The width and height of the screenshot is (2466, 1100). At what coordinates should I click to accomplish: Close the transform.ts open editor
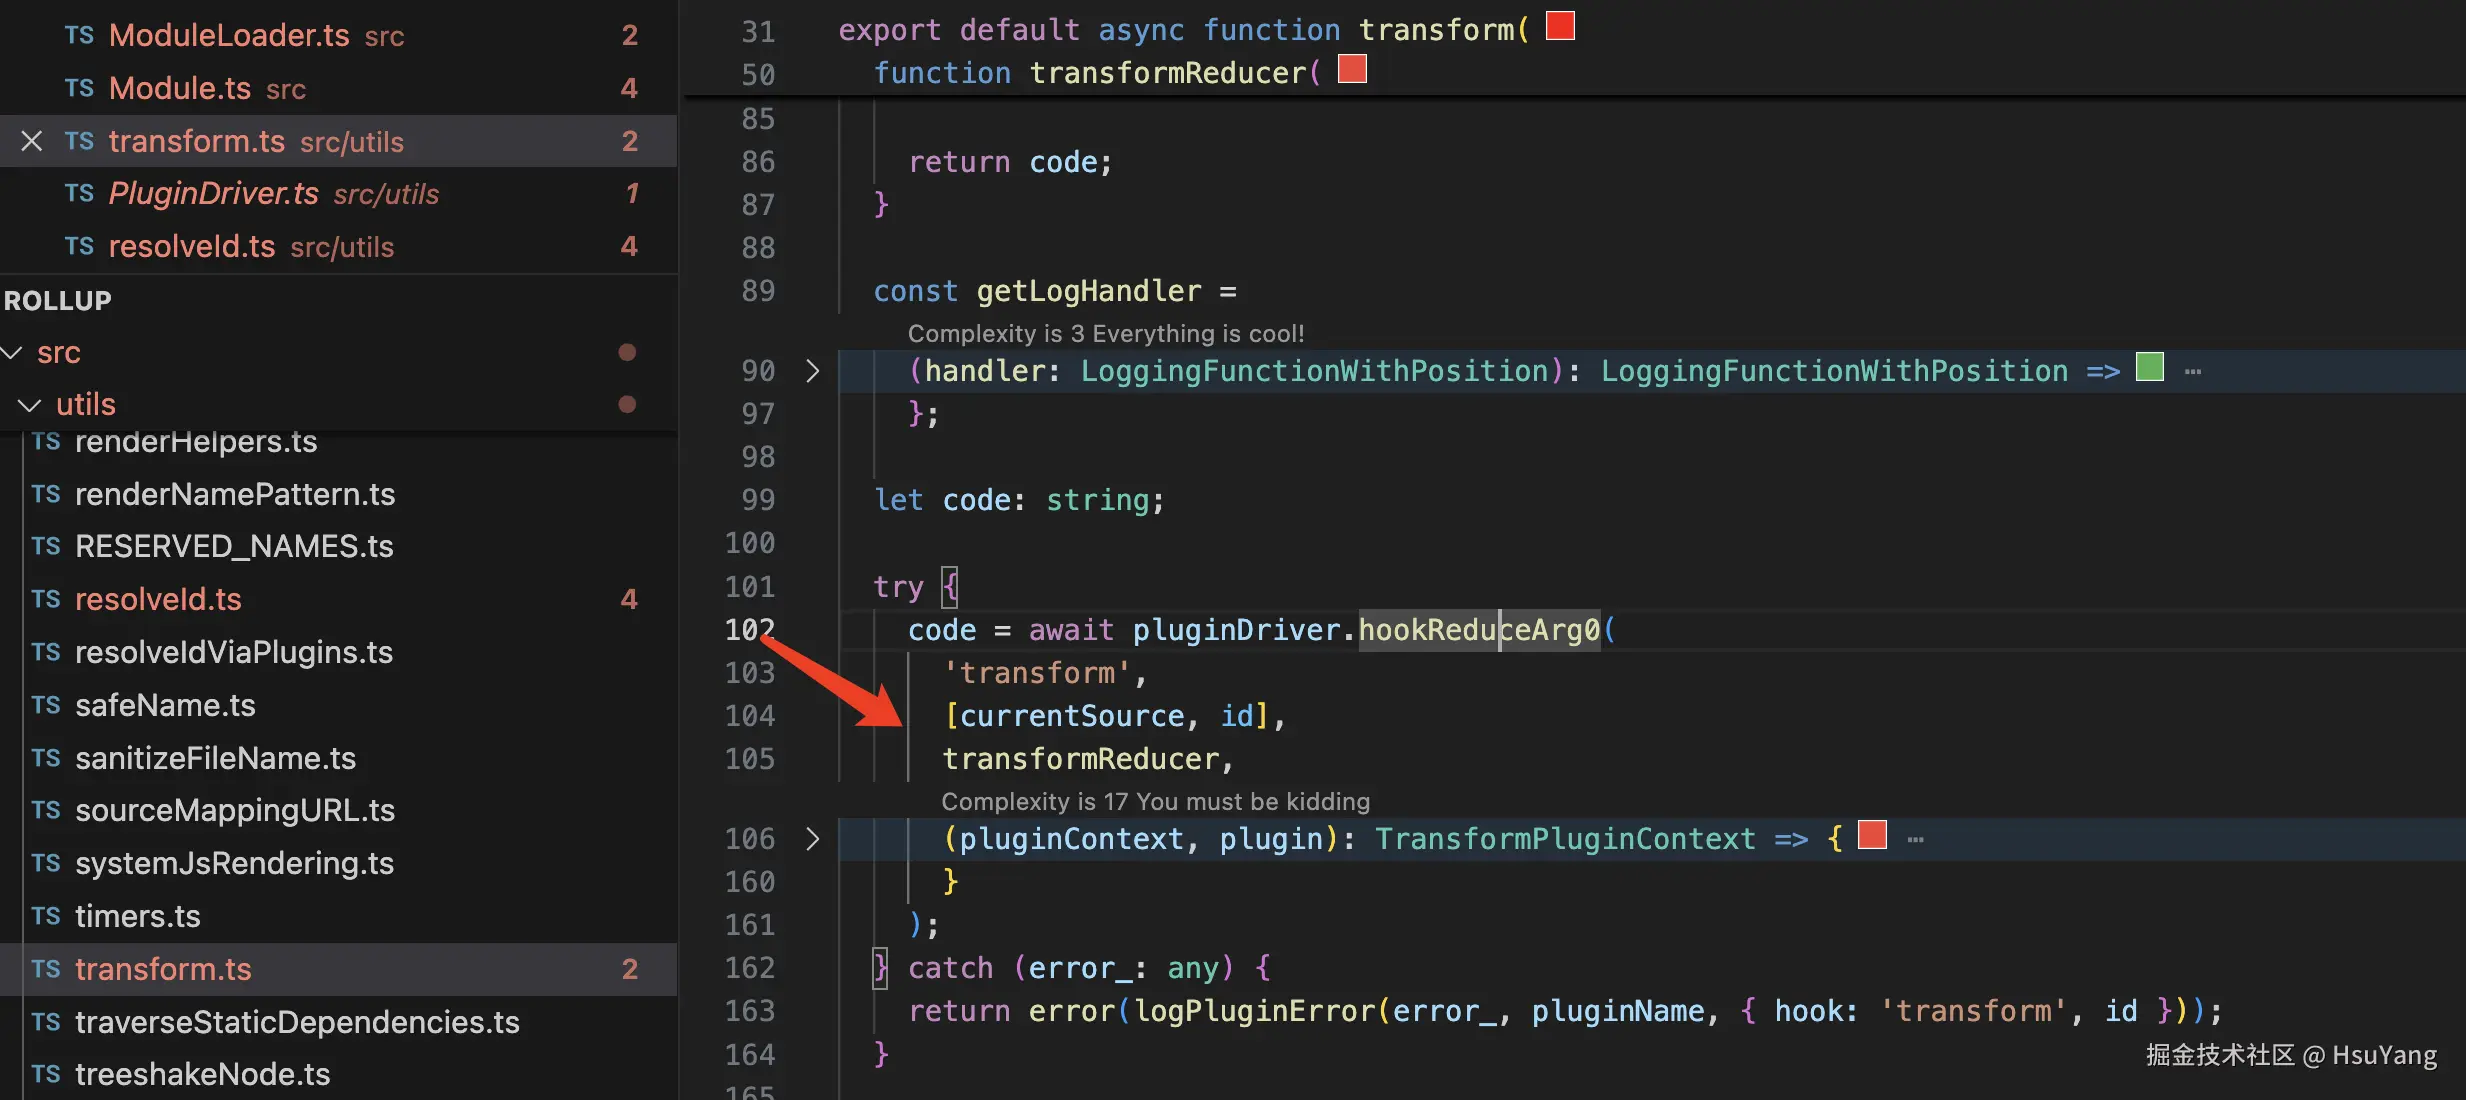pyautogui.click(x=31, y=141)
